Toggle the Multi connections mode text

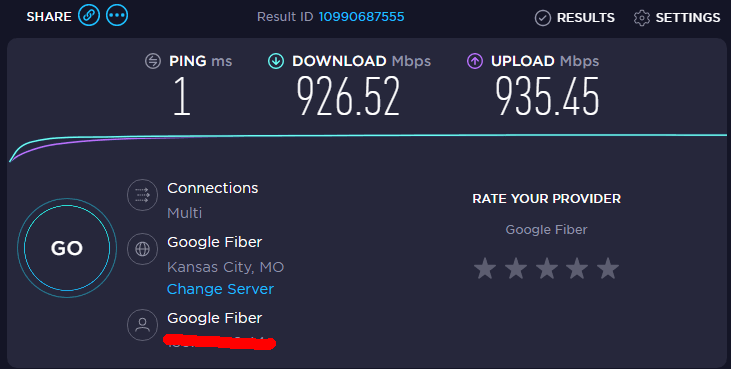pyautogui.click(x=185, y=213)
